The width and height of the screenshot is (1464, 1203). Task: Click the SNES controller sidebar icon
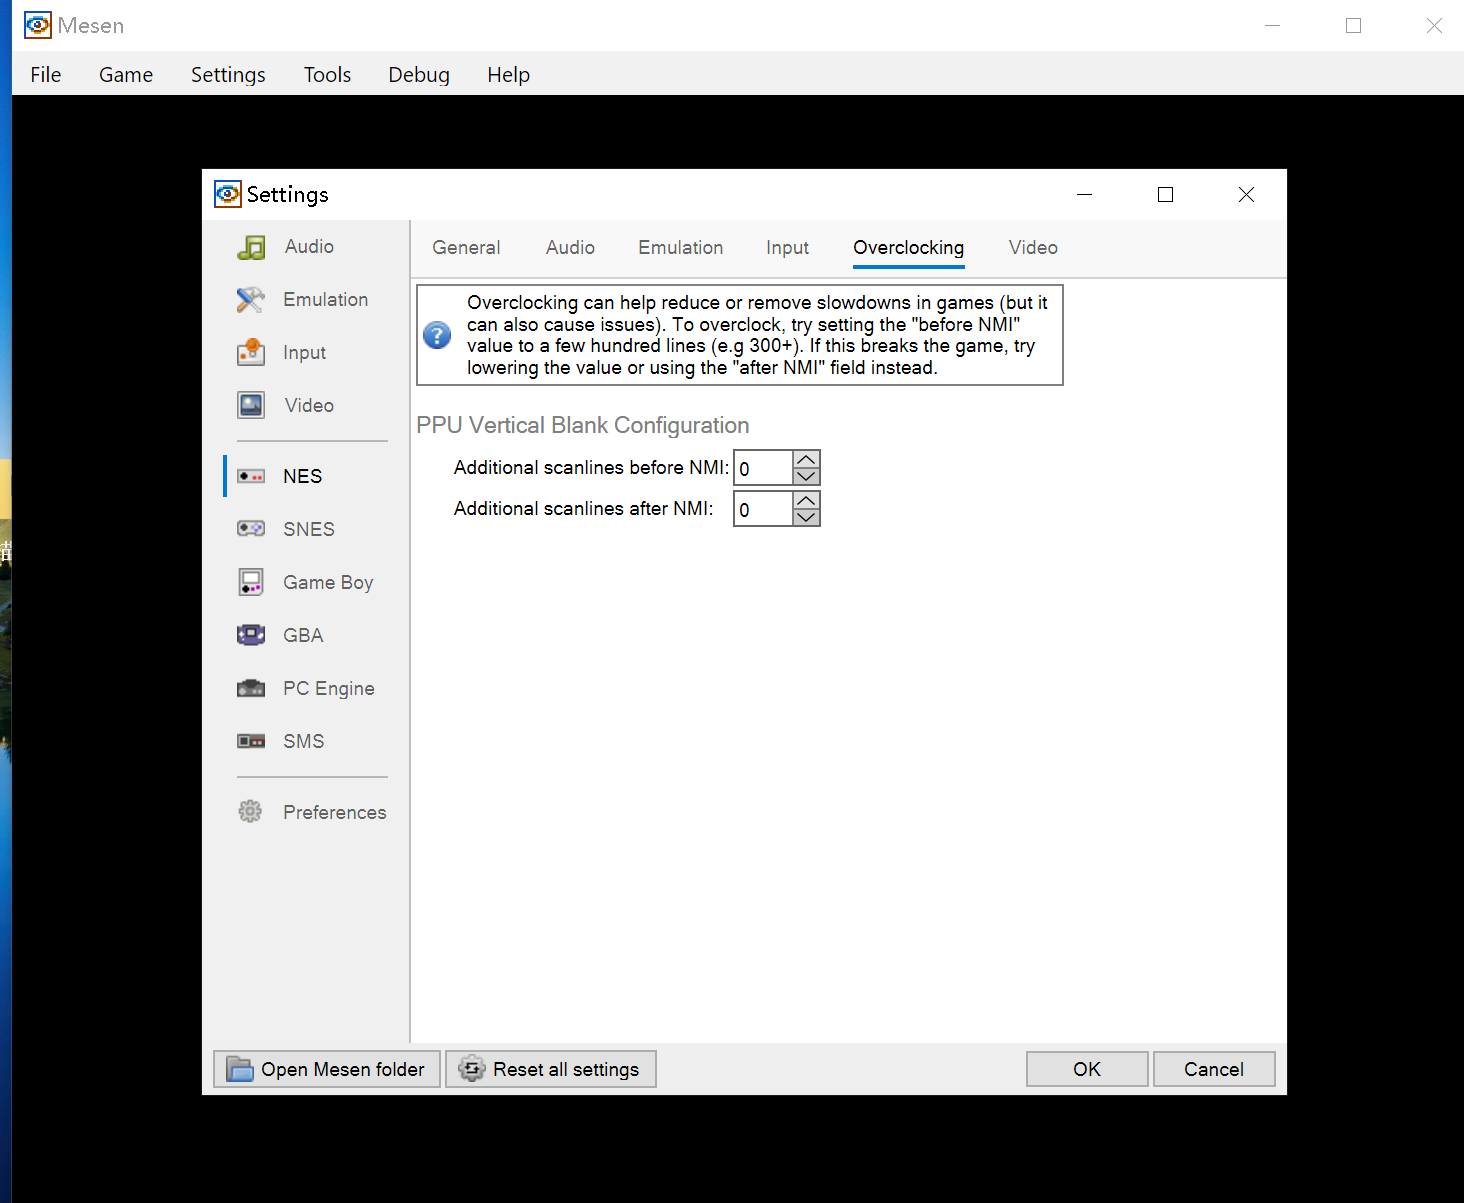tap(251, 529)
